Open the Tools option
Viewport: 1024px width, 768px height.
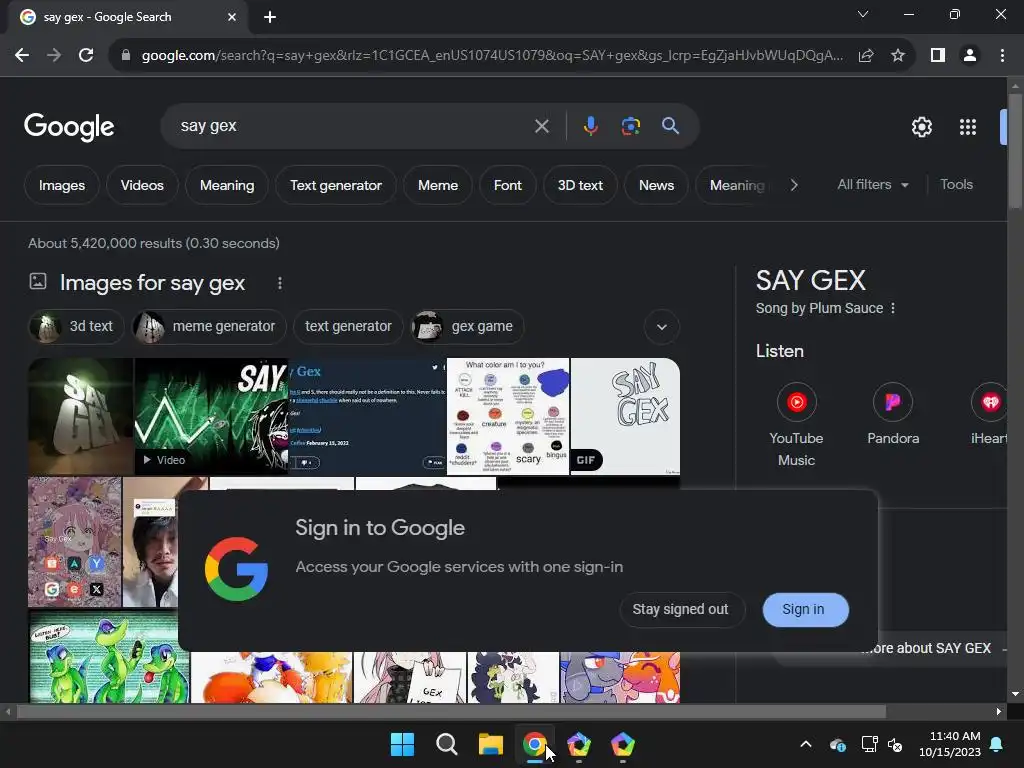point(956,185)
